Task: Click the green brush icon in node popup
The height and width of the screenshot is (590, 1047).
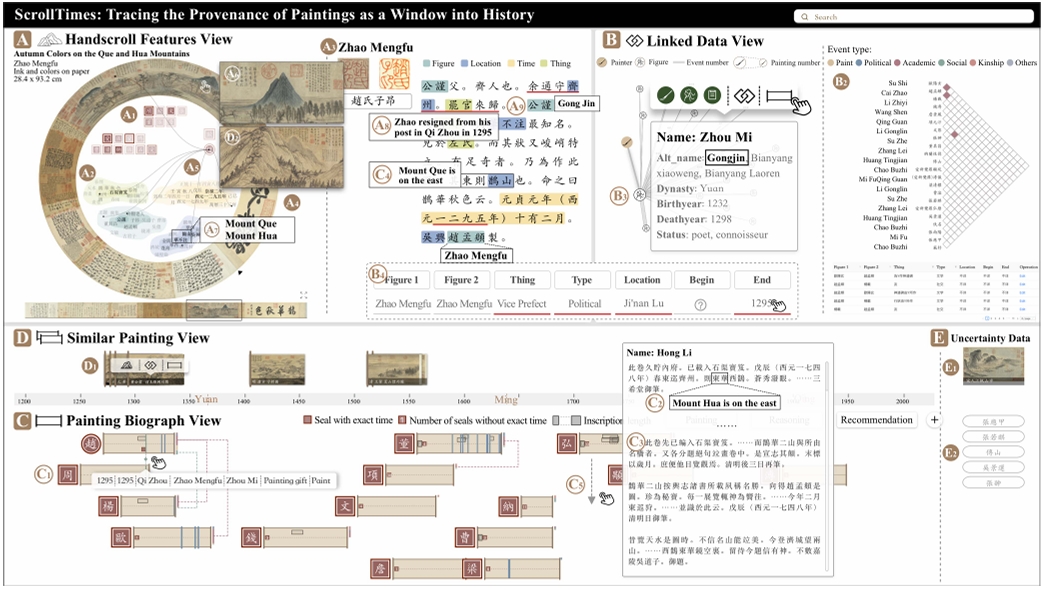Action: [x=664, y=96]
